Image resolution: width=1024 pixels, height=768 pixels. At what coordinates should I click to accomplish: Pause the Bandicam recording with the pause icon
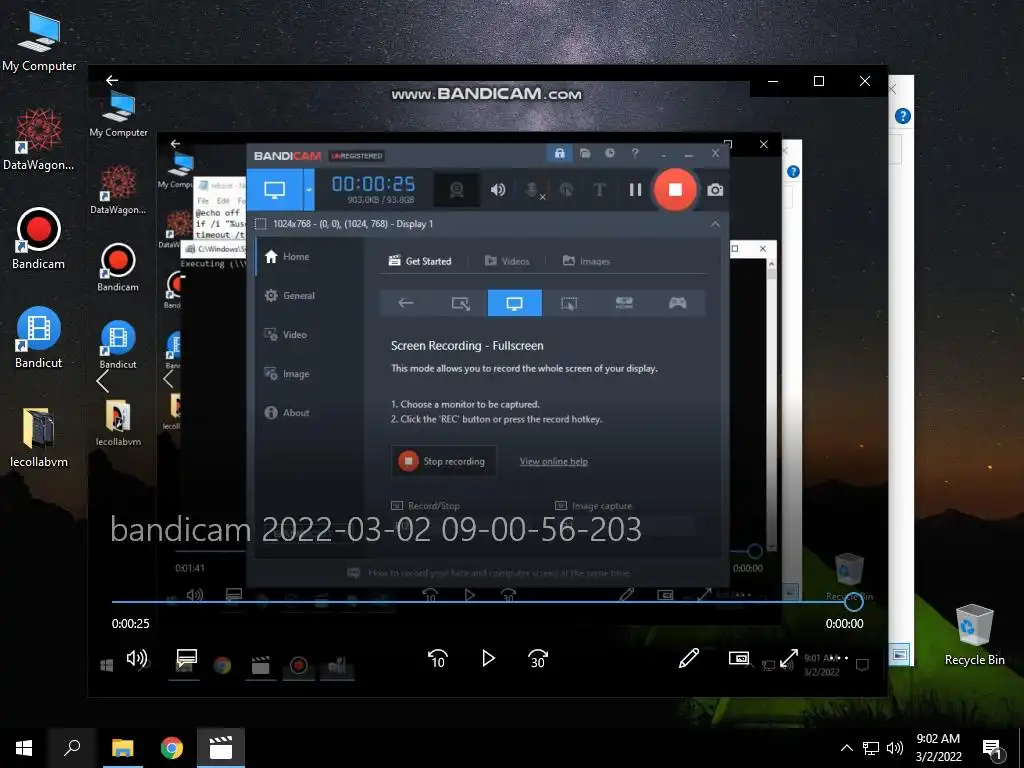coord(635,189)
